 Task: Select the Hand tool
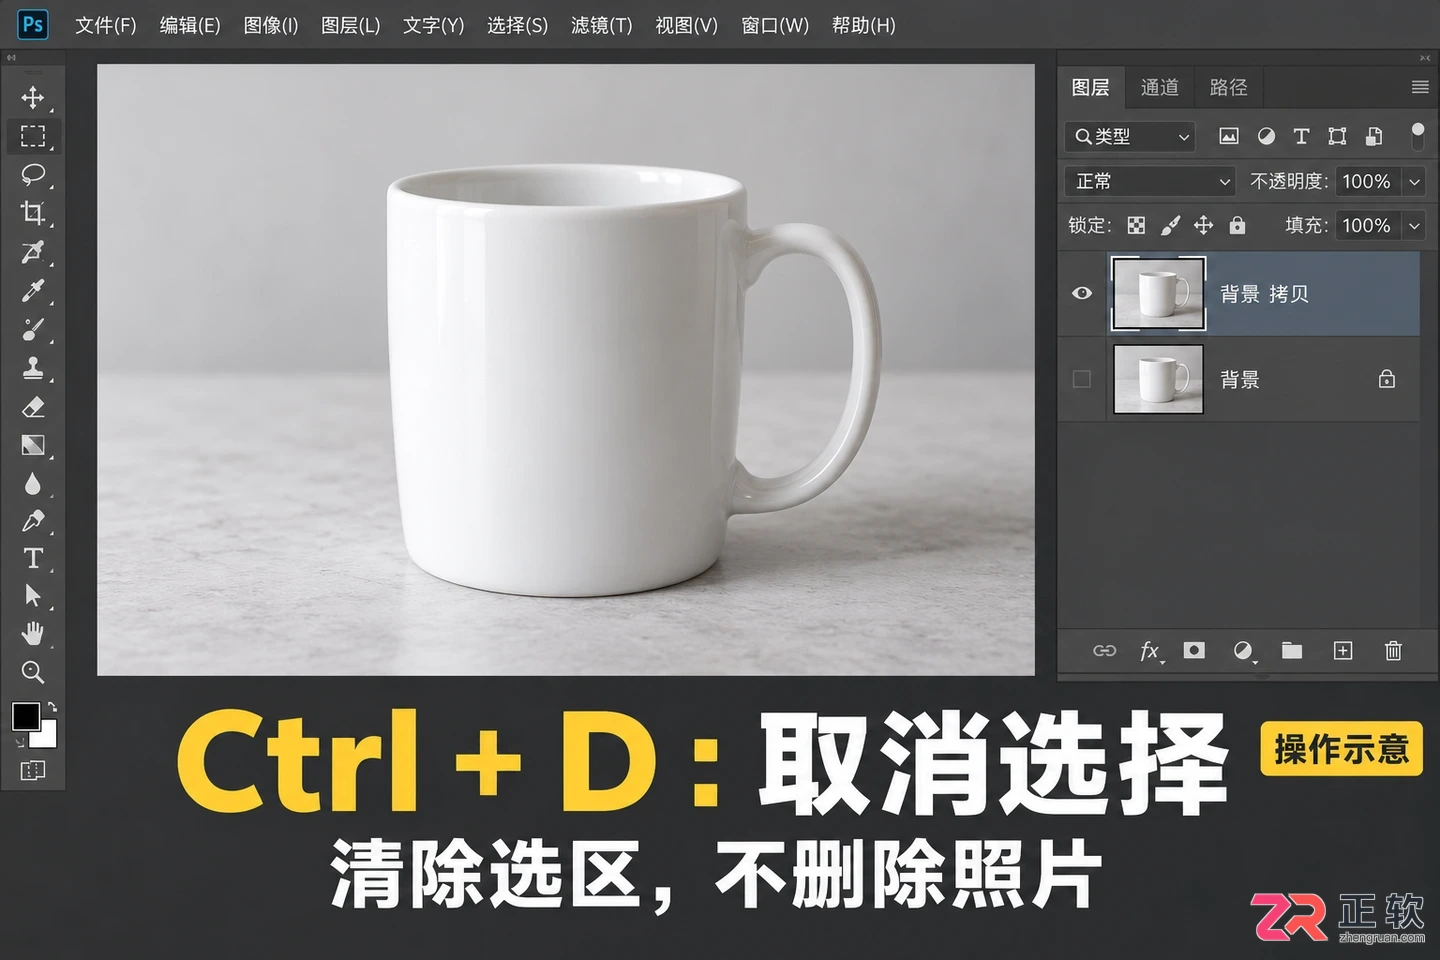tap(33, 633)
